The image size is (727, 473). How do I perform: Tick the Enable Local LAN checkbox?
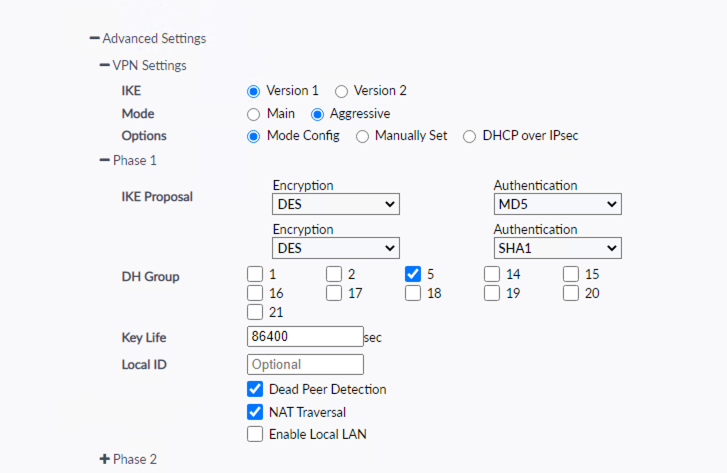255,434
